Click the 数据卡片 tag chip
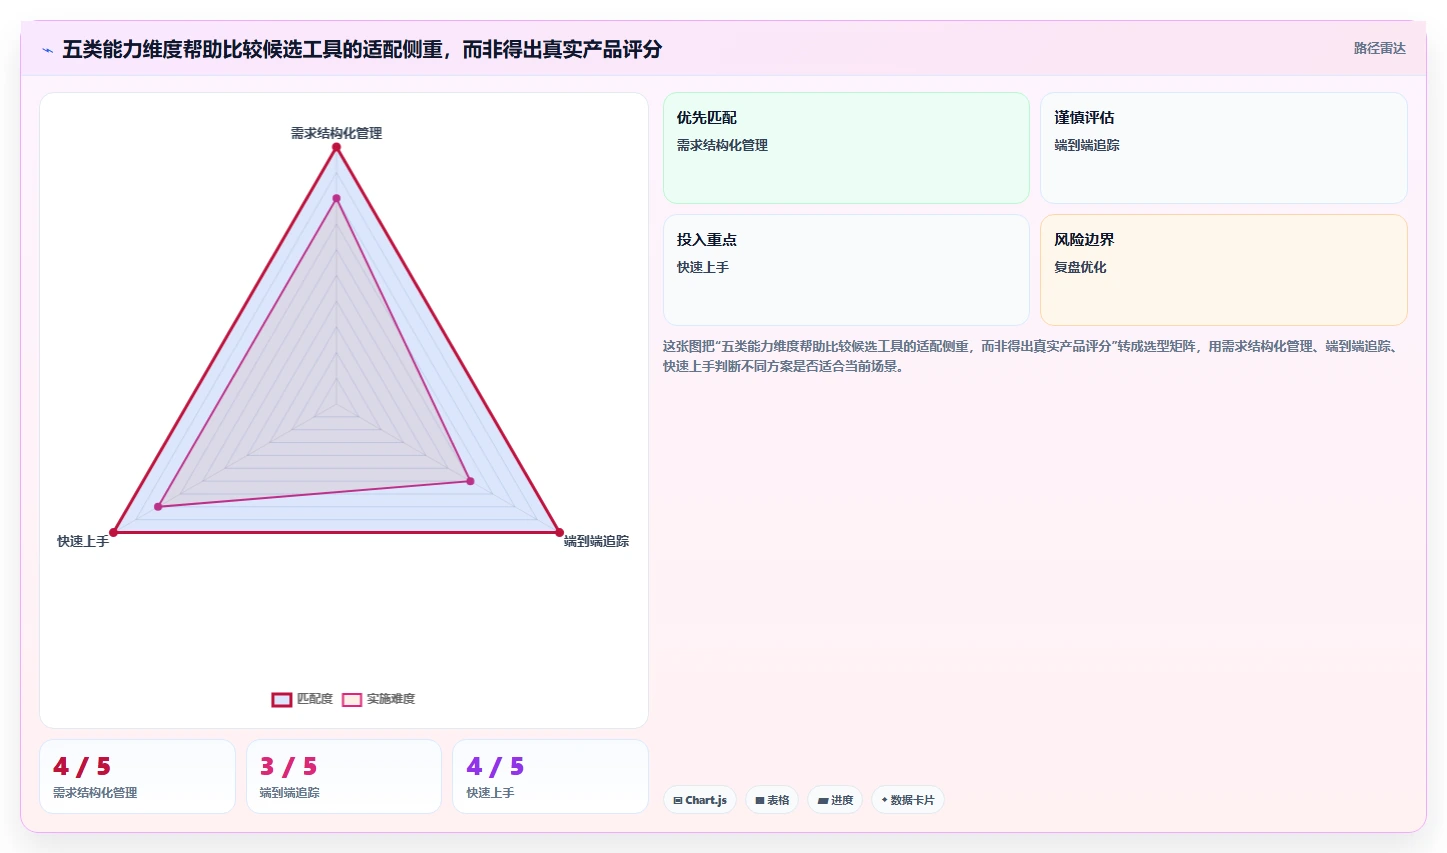 (x=908, y=800)
